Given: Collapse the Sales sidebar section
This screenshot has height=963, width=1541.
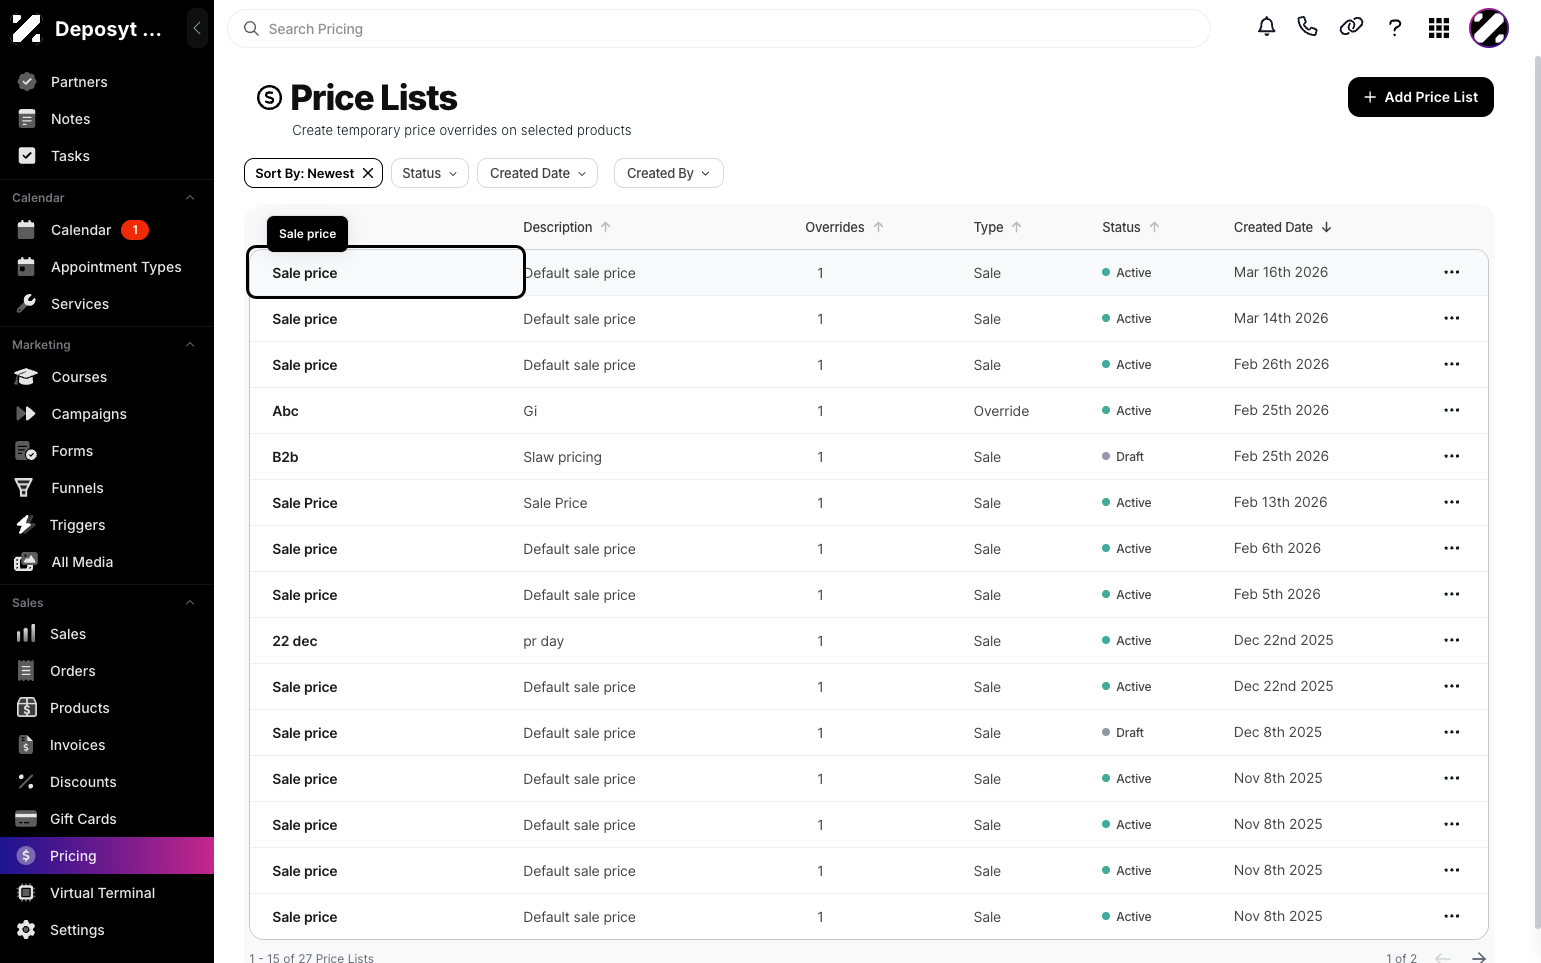Looking at the screenshot, I should [x=190, y=603].
